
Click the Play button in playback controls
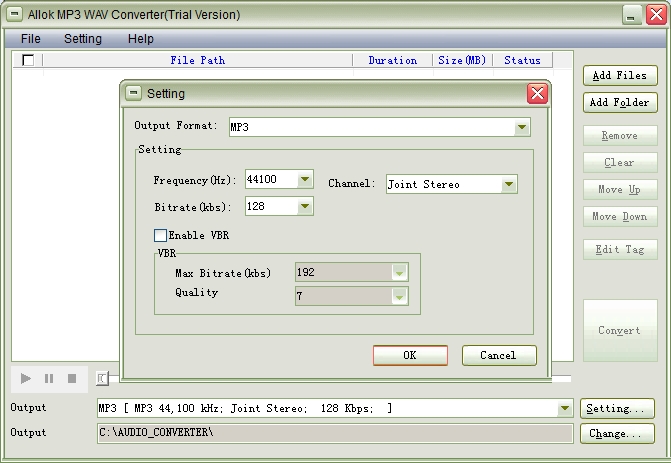pos(27,379)
